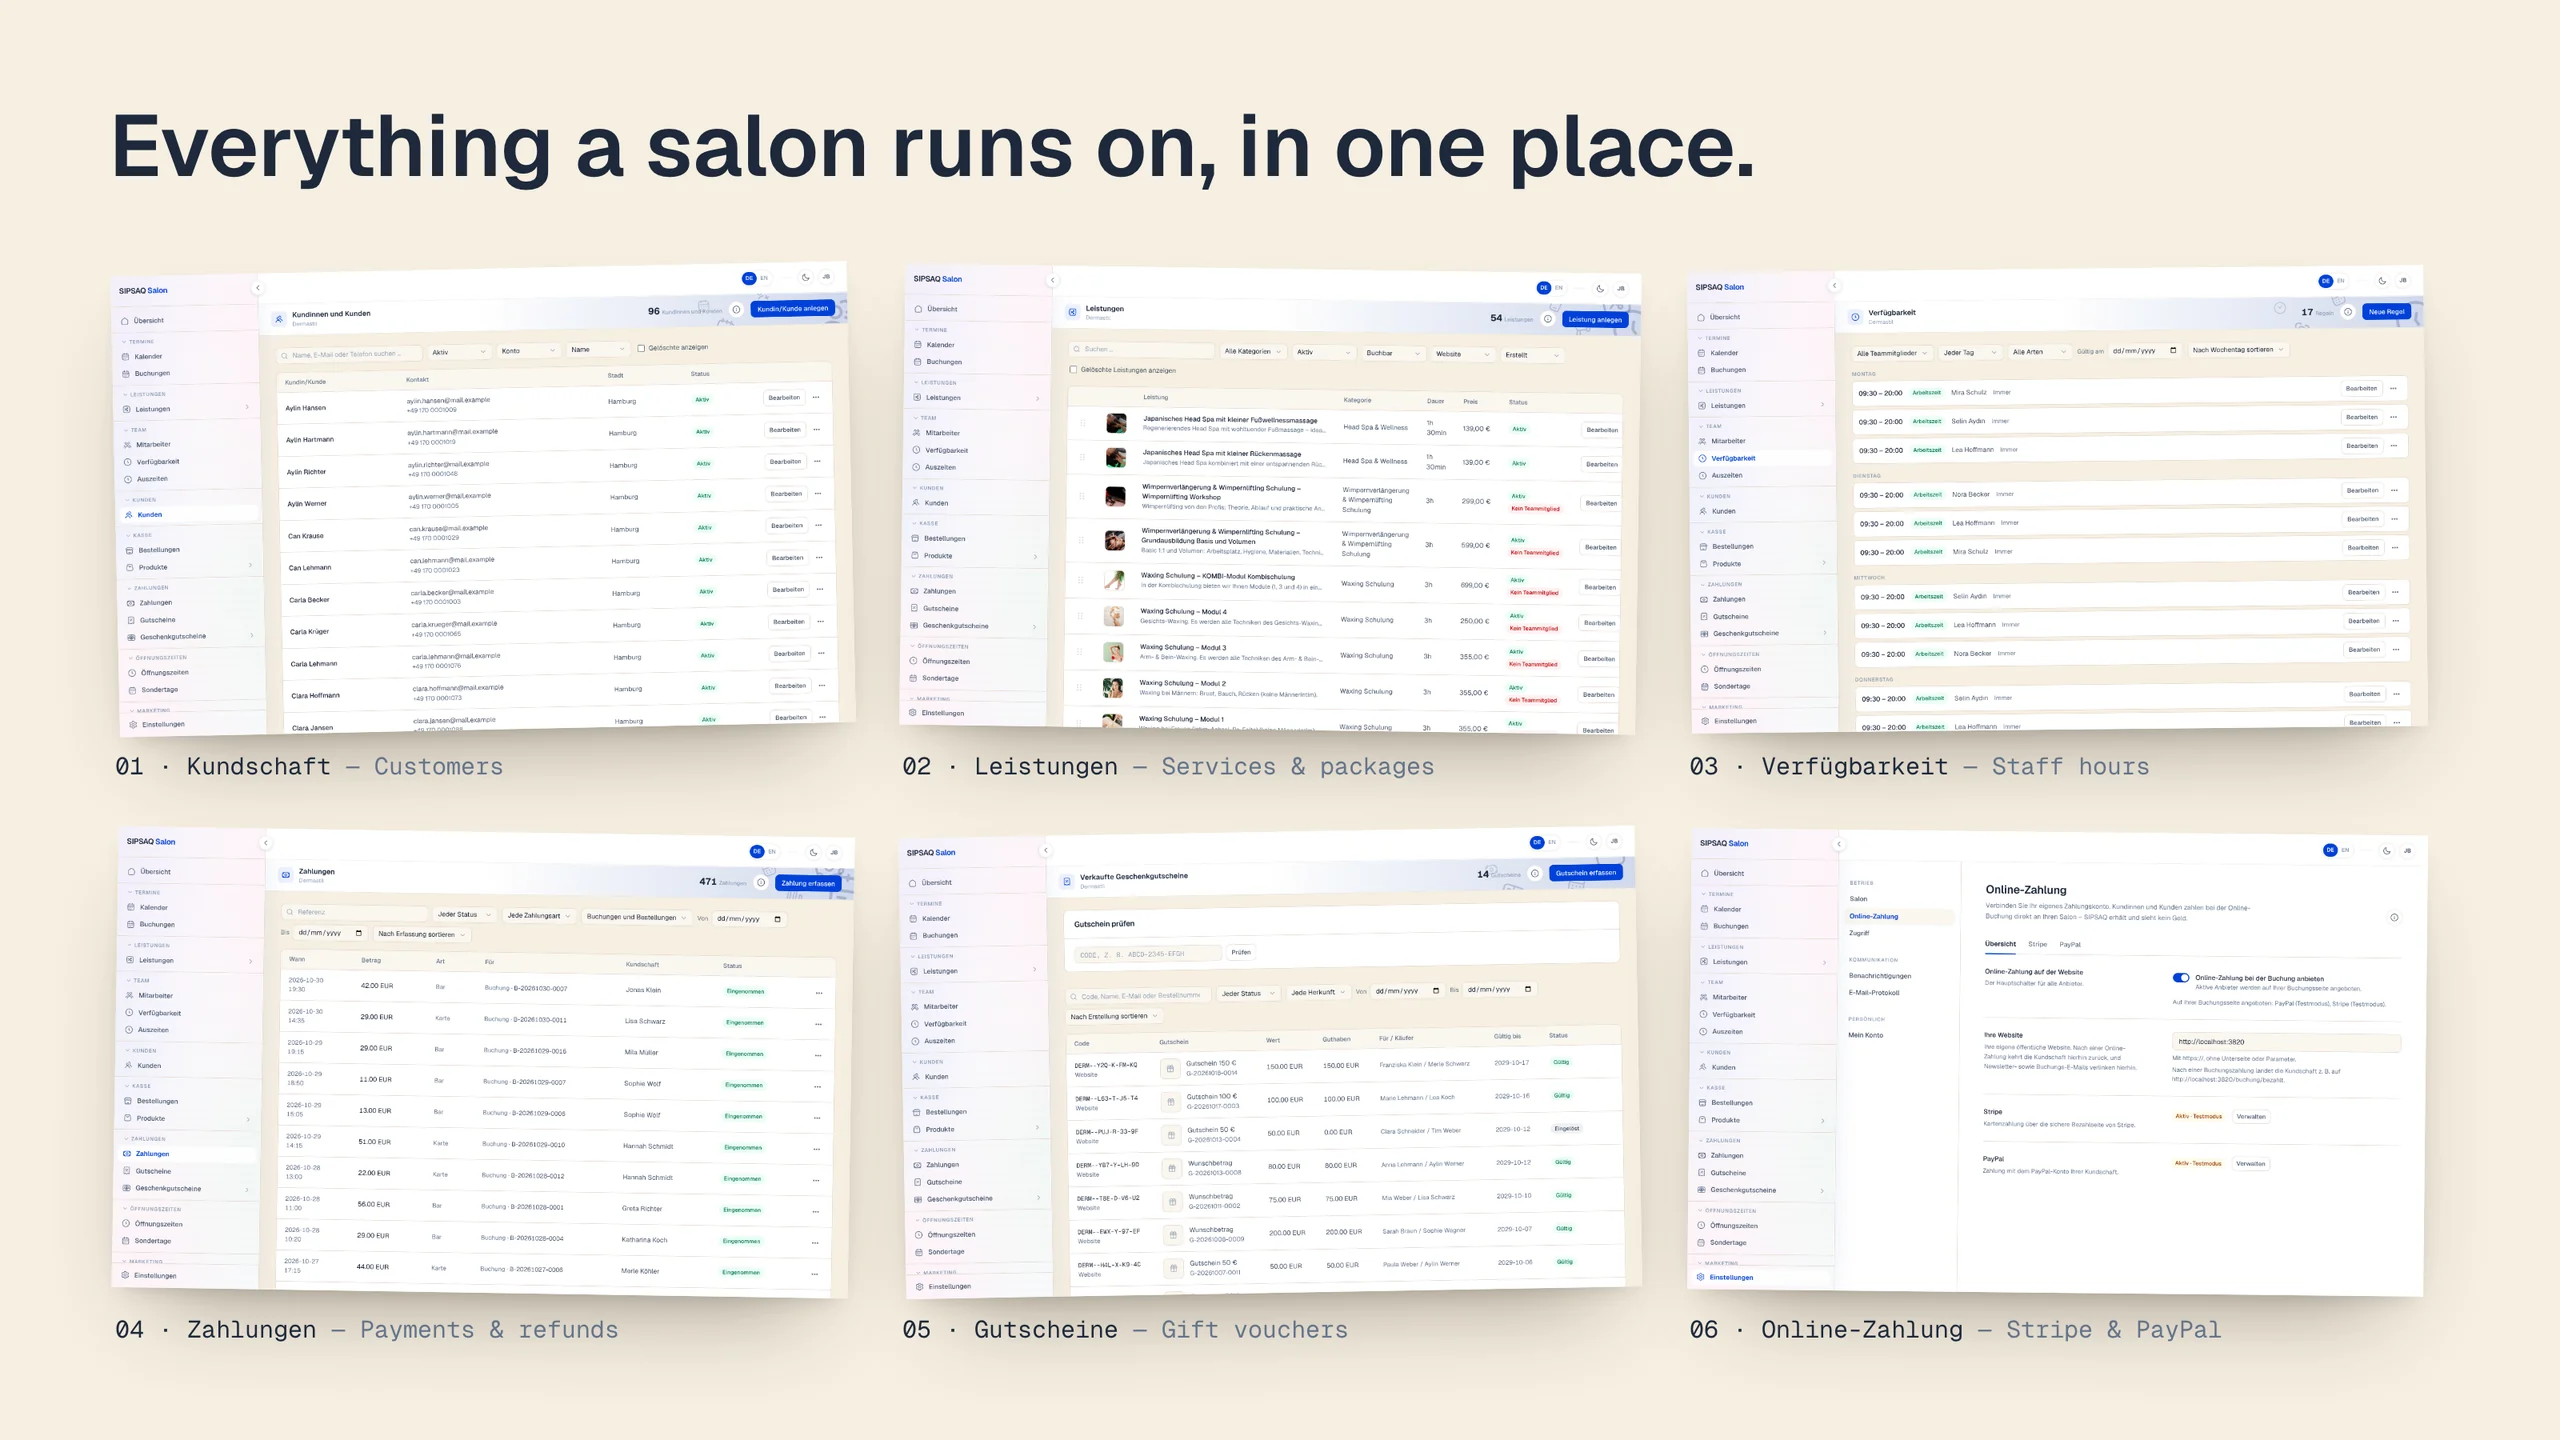Click info icon beside Neue Regel button

2348,312
